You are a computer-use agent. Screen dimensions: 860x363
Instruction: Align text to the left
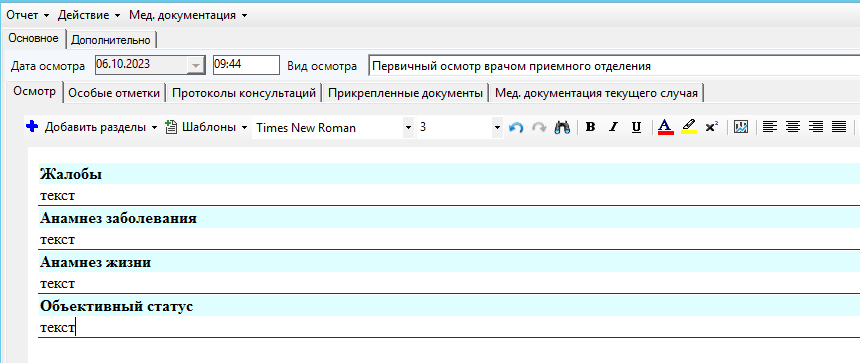coord(770,128)
